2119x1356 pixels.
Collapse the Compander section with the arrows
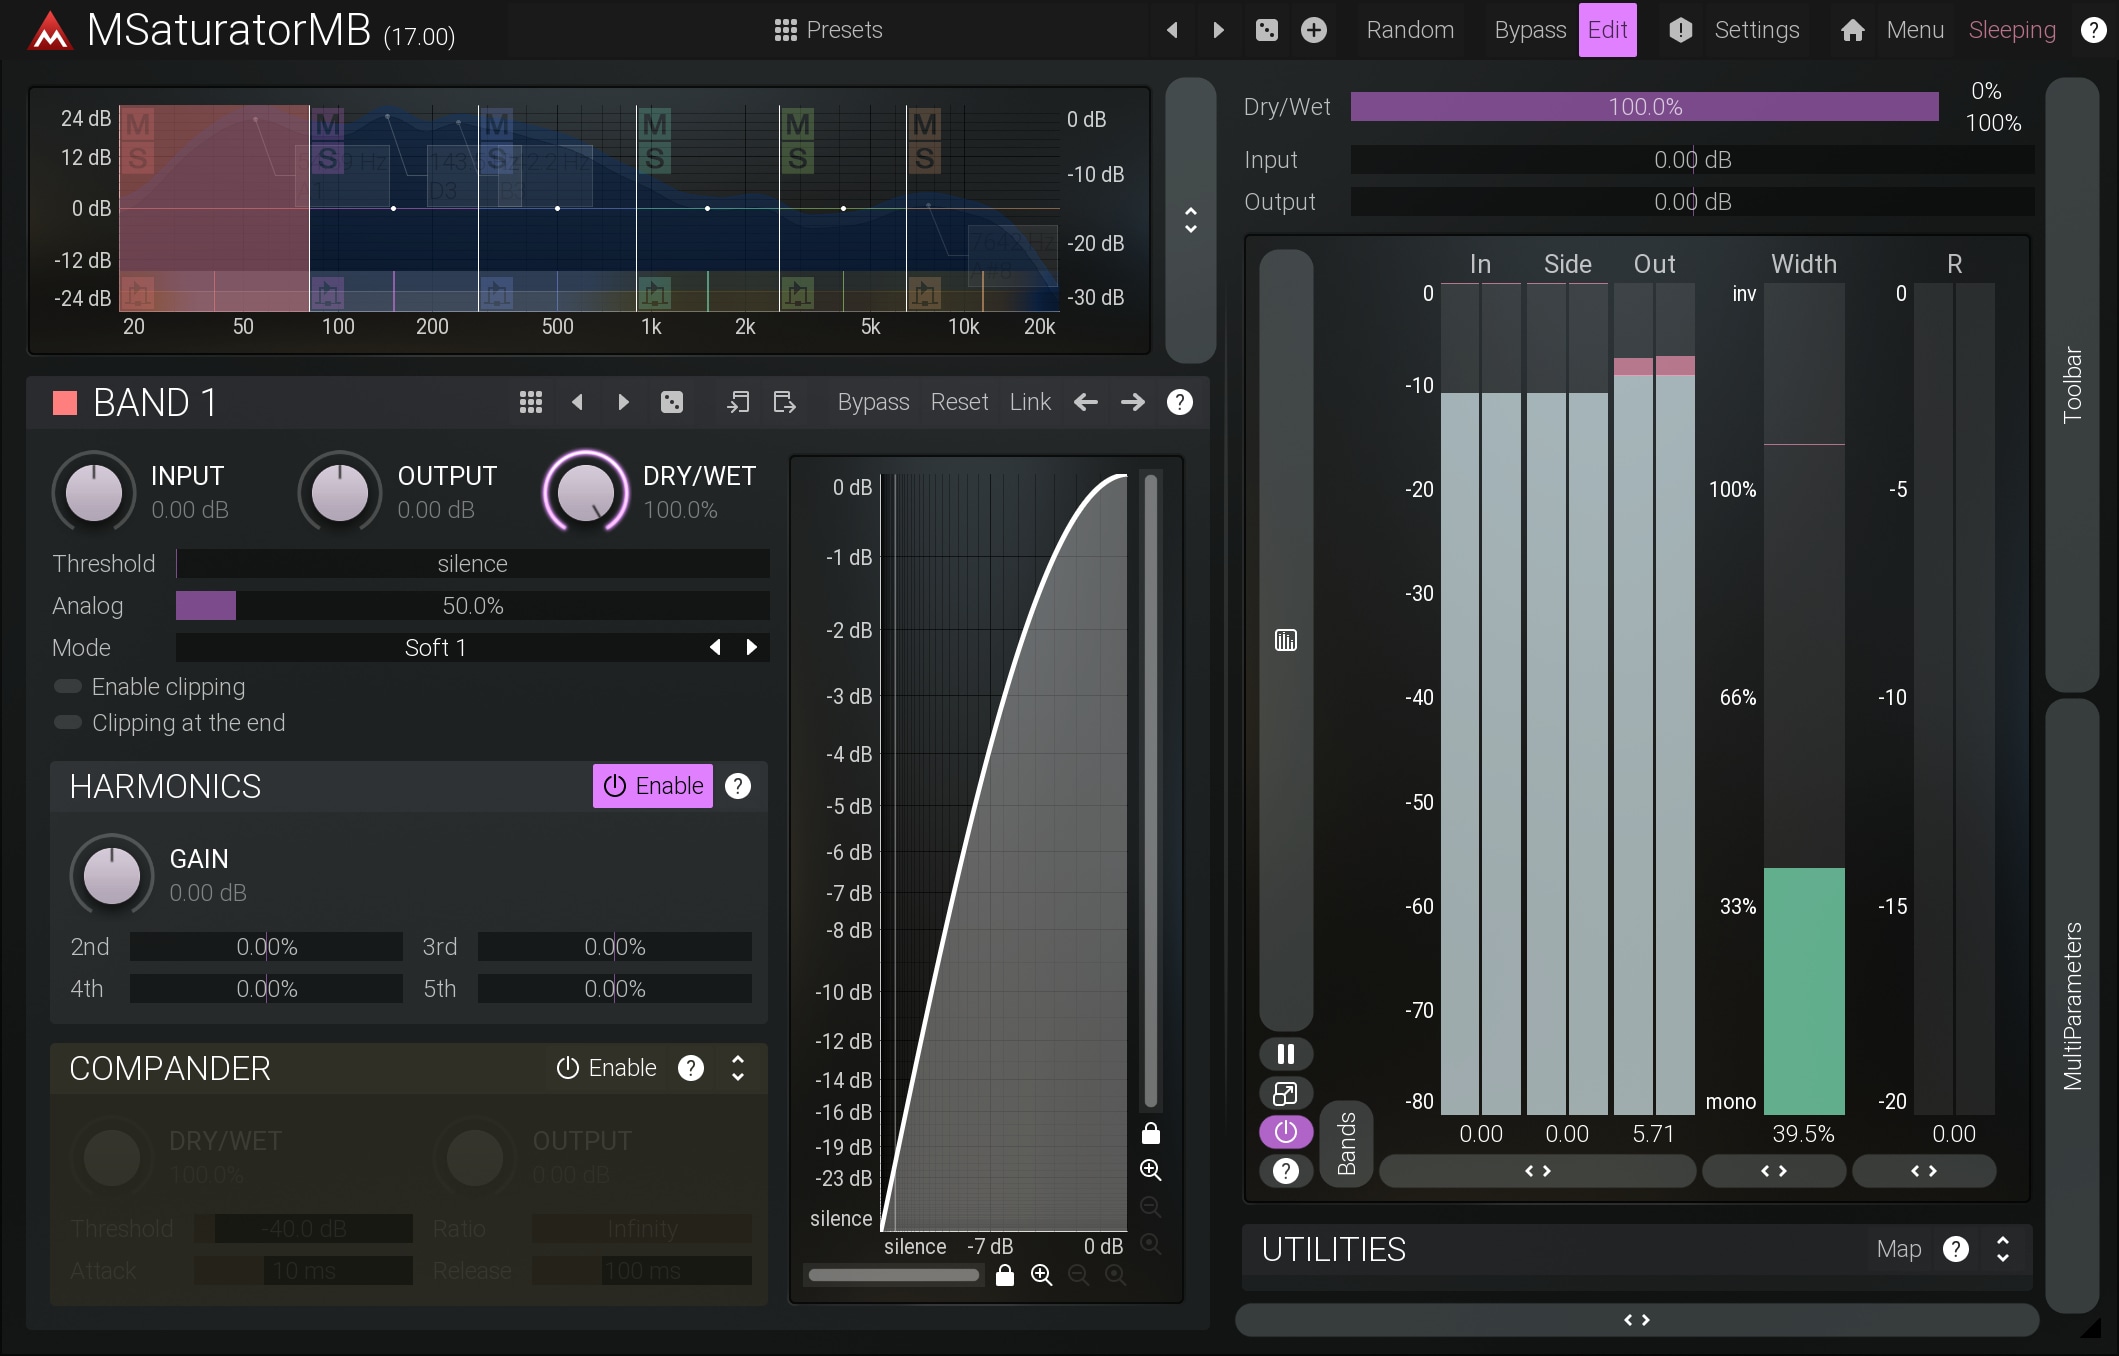click(x=738, y=1068)
